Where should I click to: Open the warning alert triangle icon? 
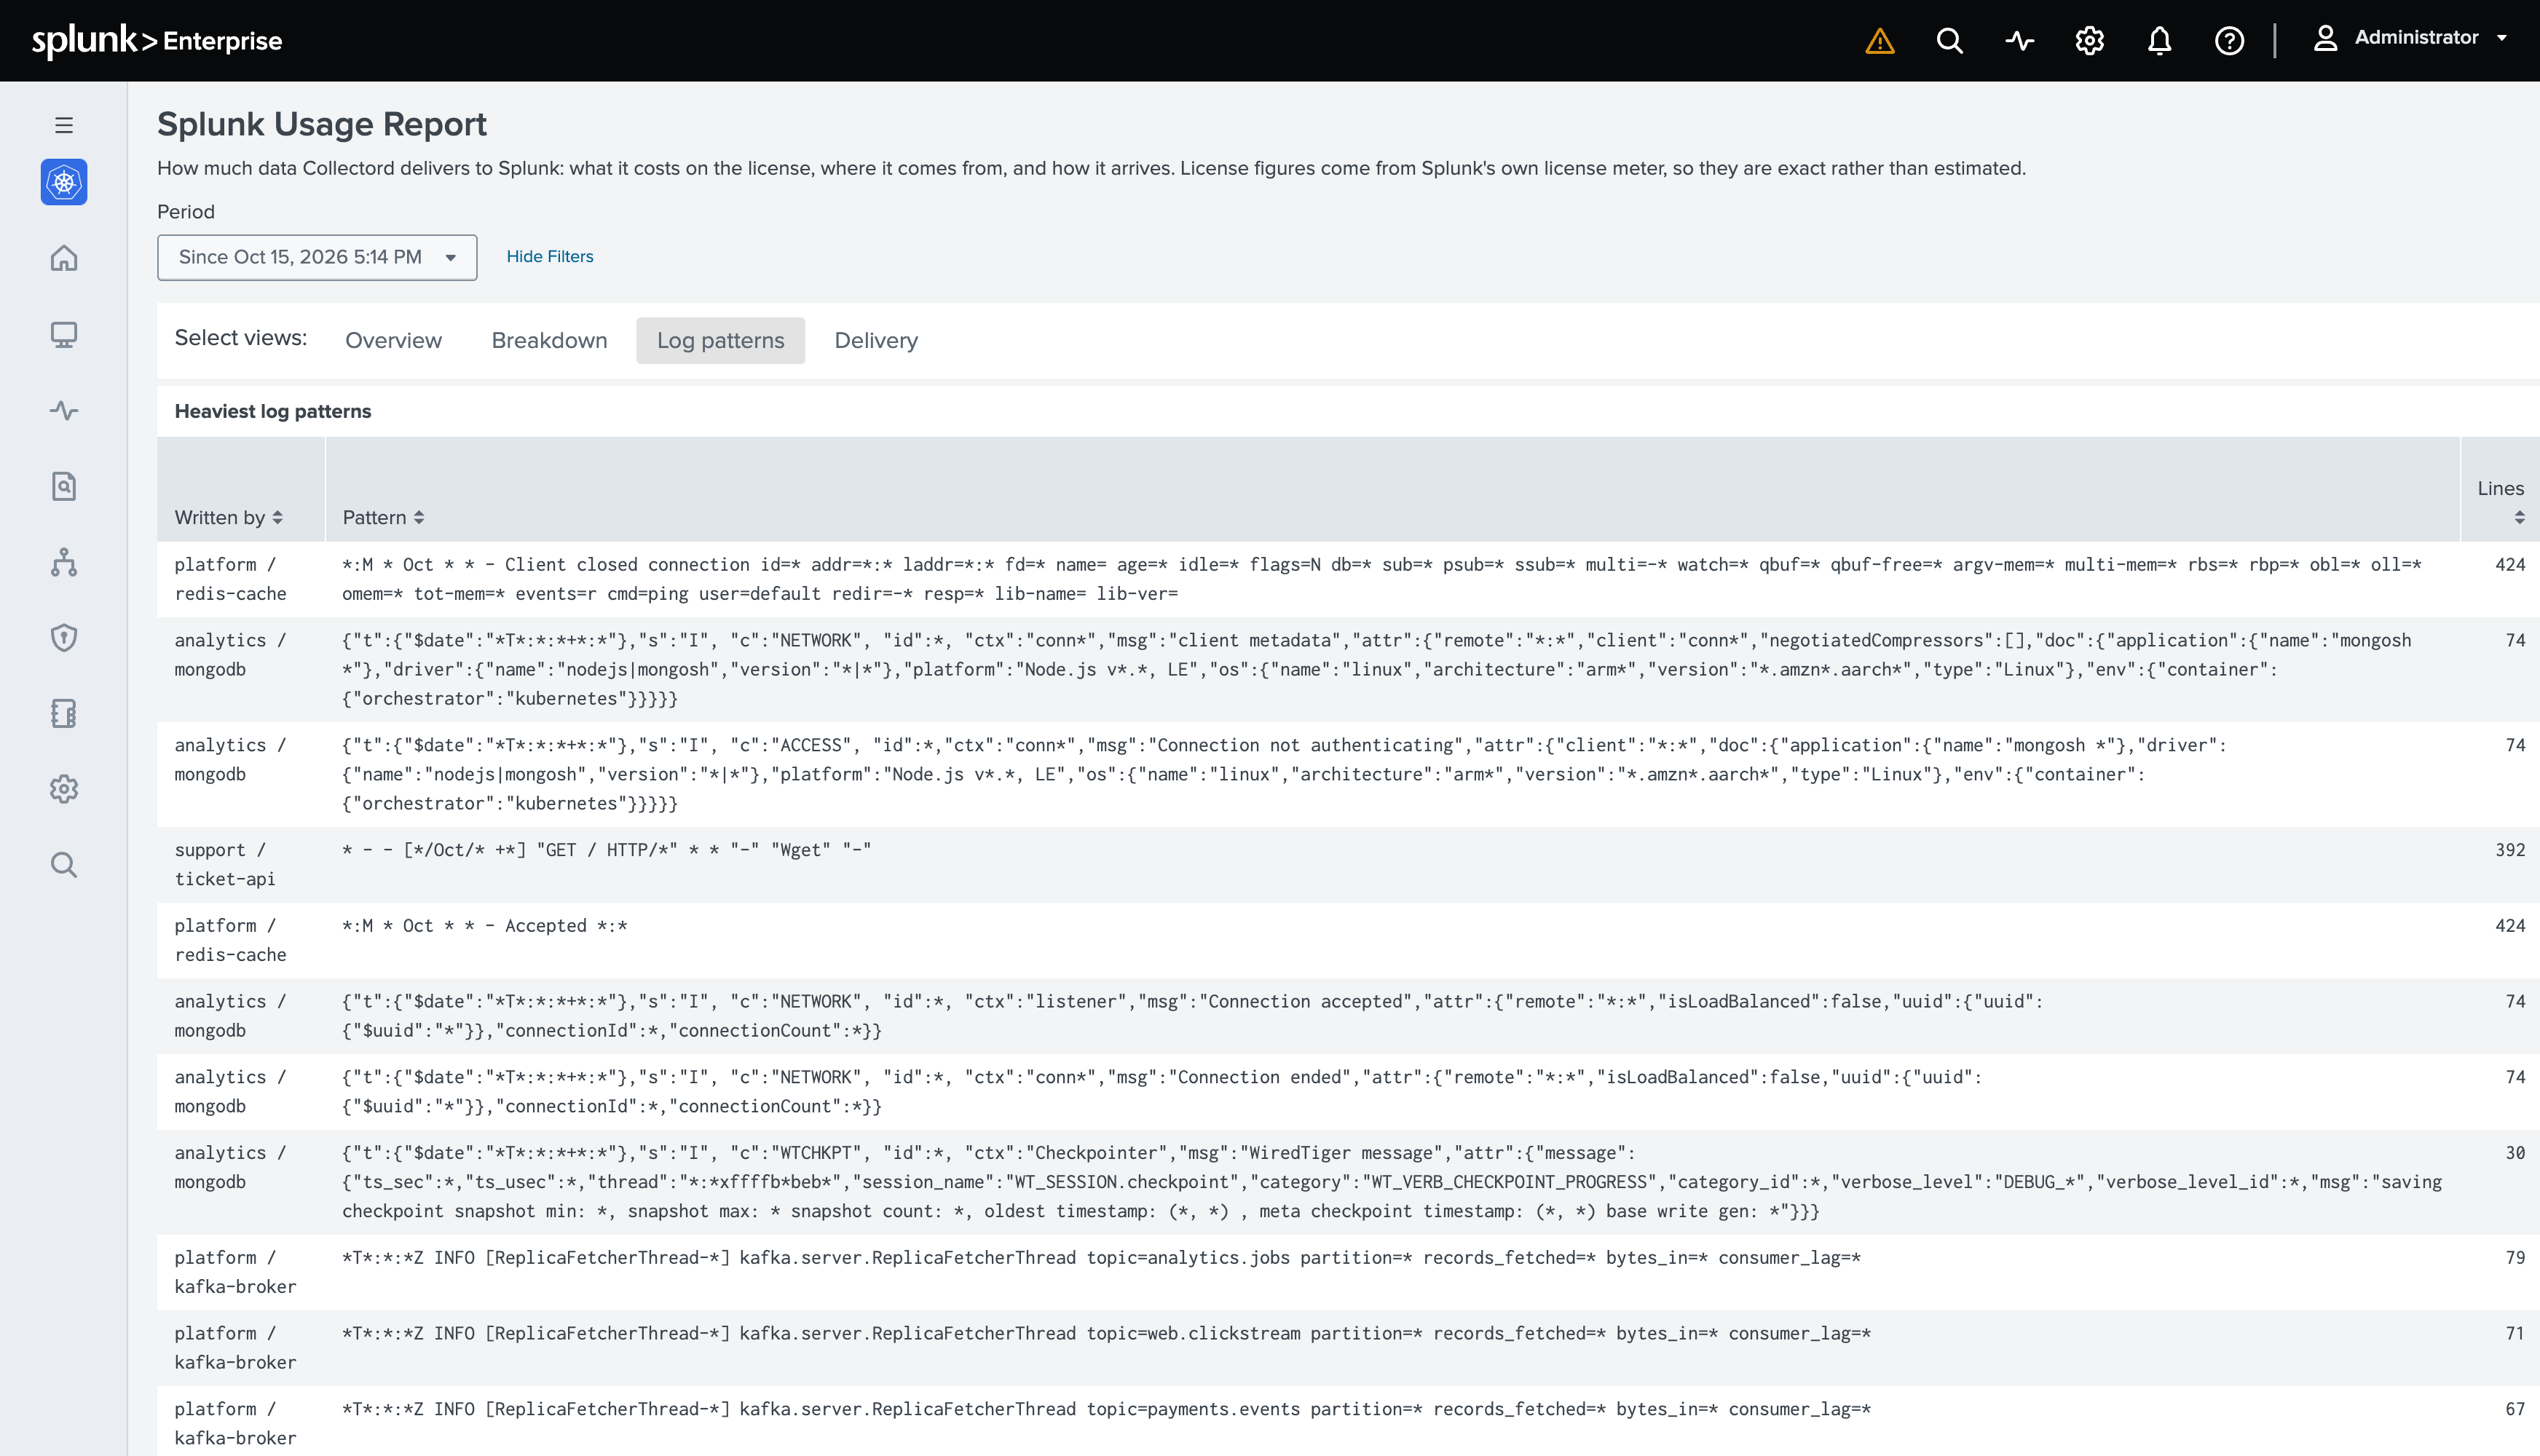click(1879, 41)
